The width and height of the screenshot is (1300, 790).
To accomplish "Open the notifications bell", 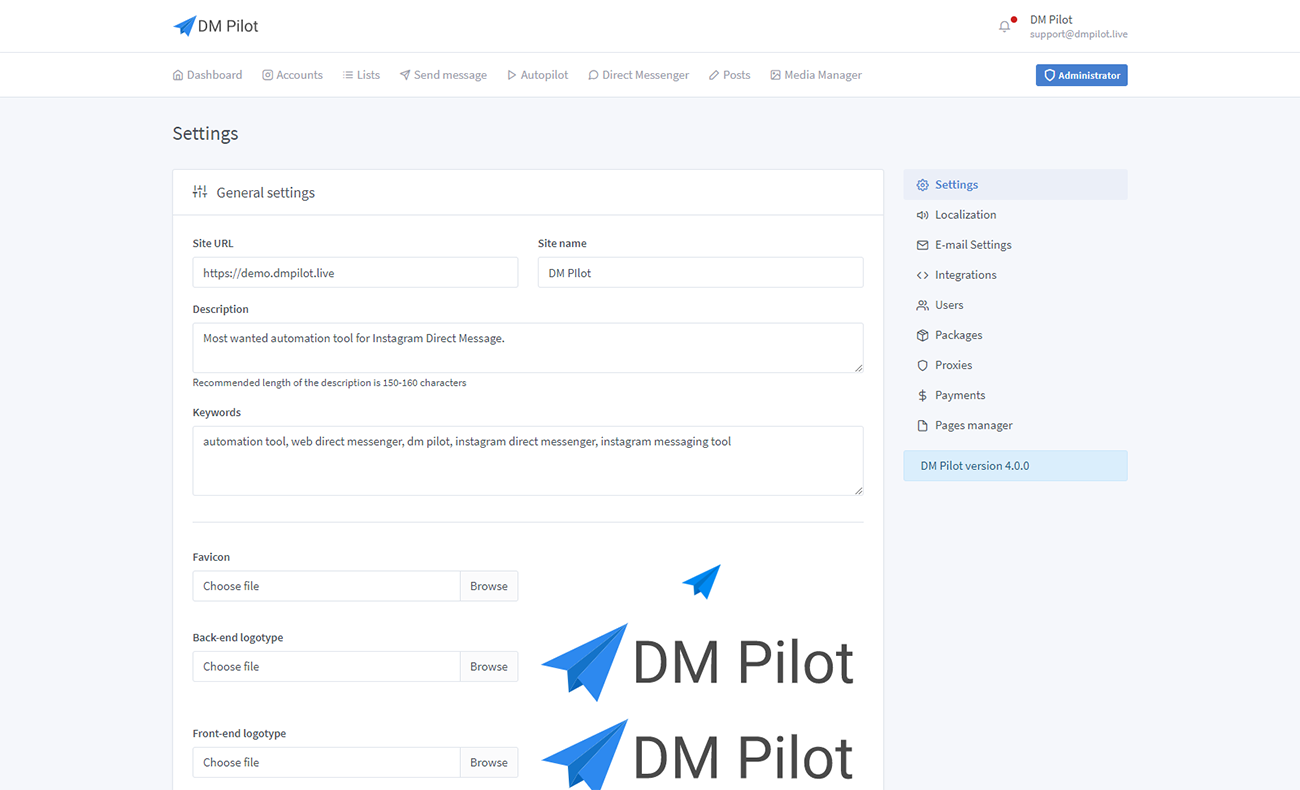I will point(1004,26).
